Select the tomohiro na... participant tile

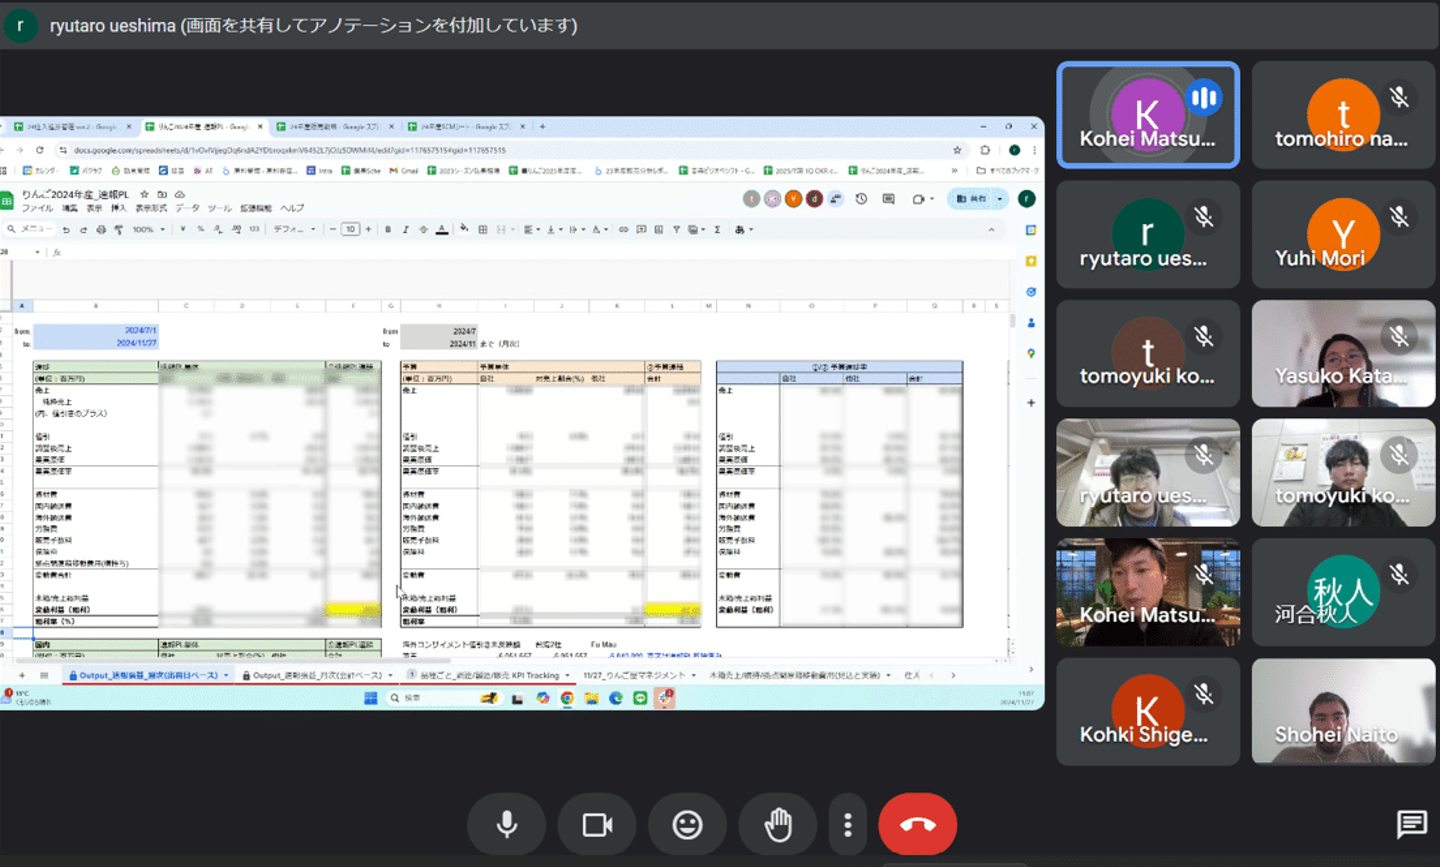(1343, 115)
